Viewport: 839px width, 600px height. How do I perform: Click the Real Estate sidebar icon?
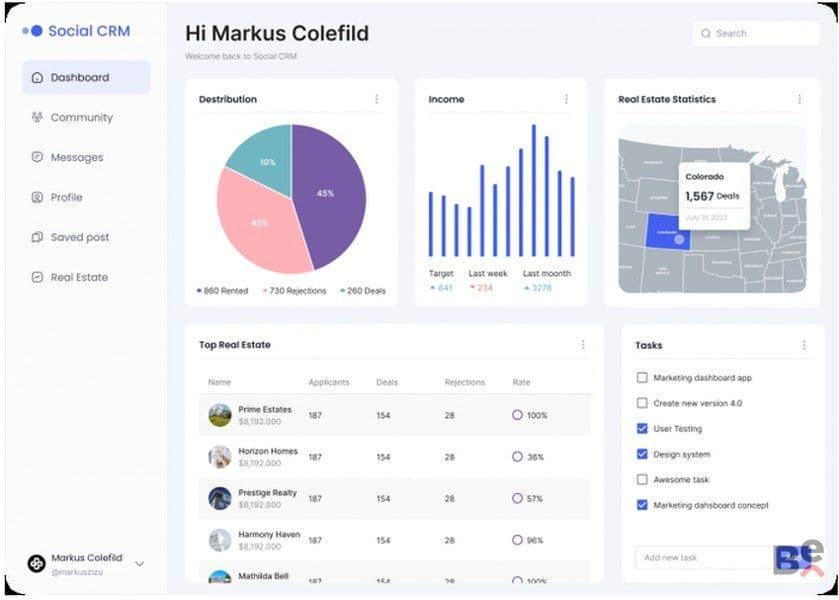[x=37, y=277]
